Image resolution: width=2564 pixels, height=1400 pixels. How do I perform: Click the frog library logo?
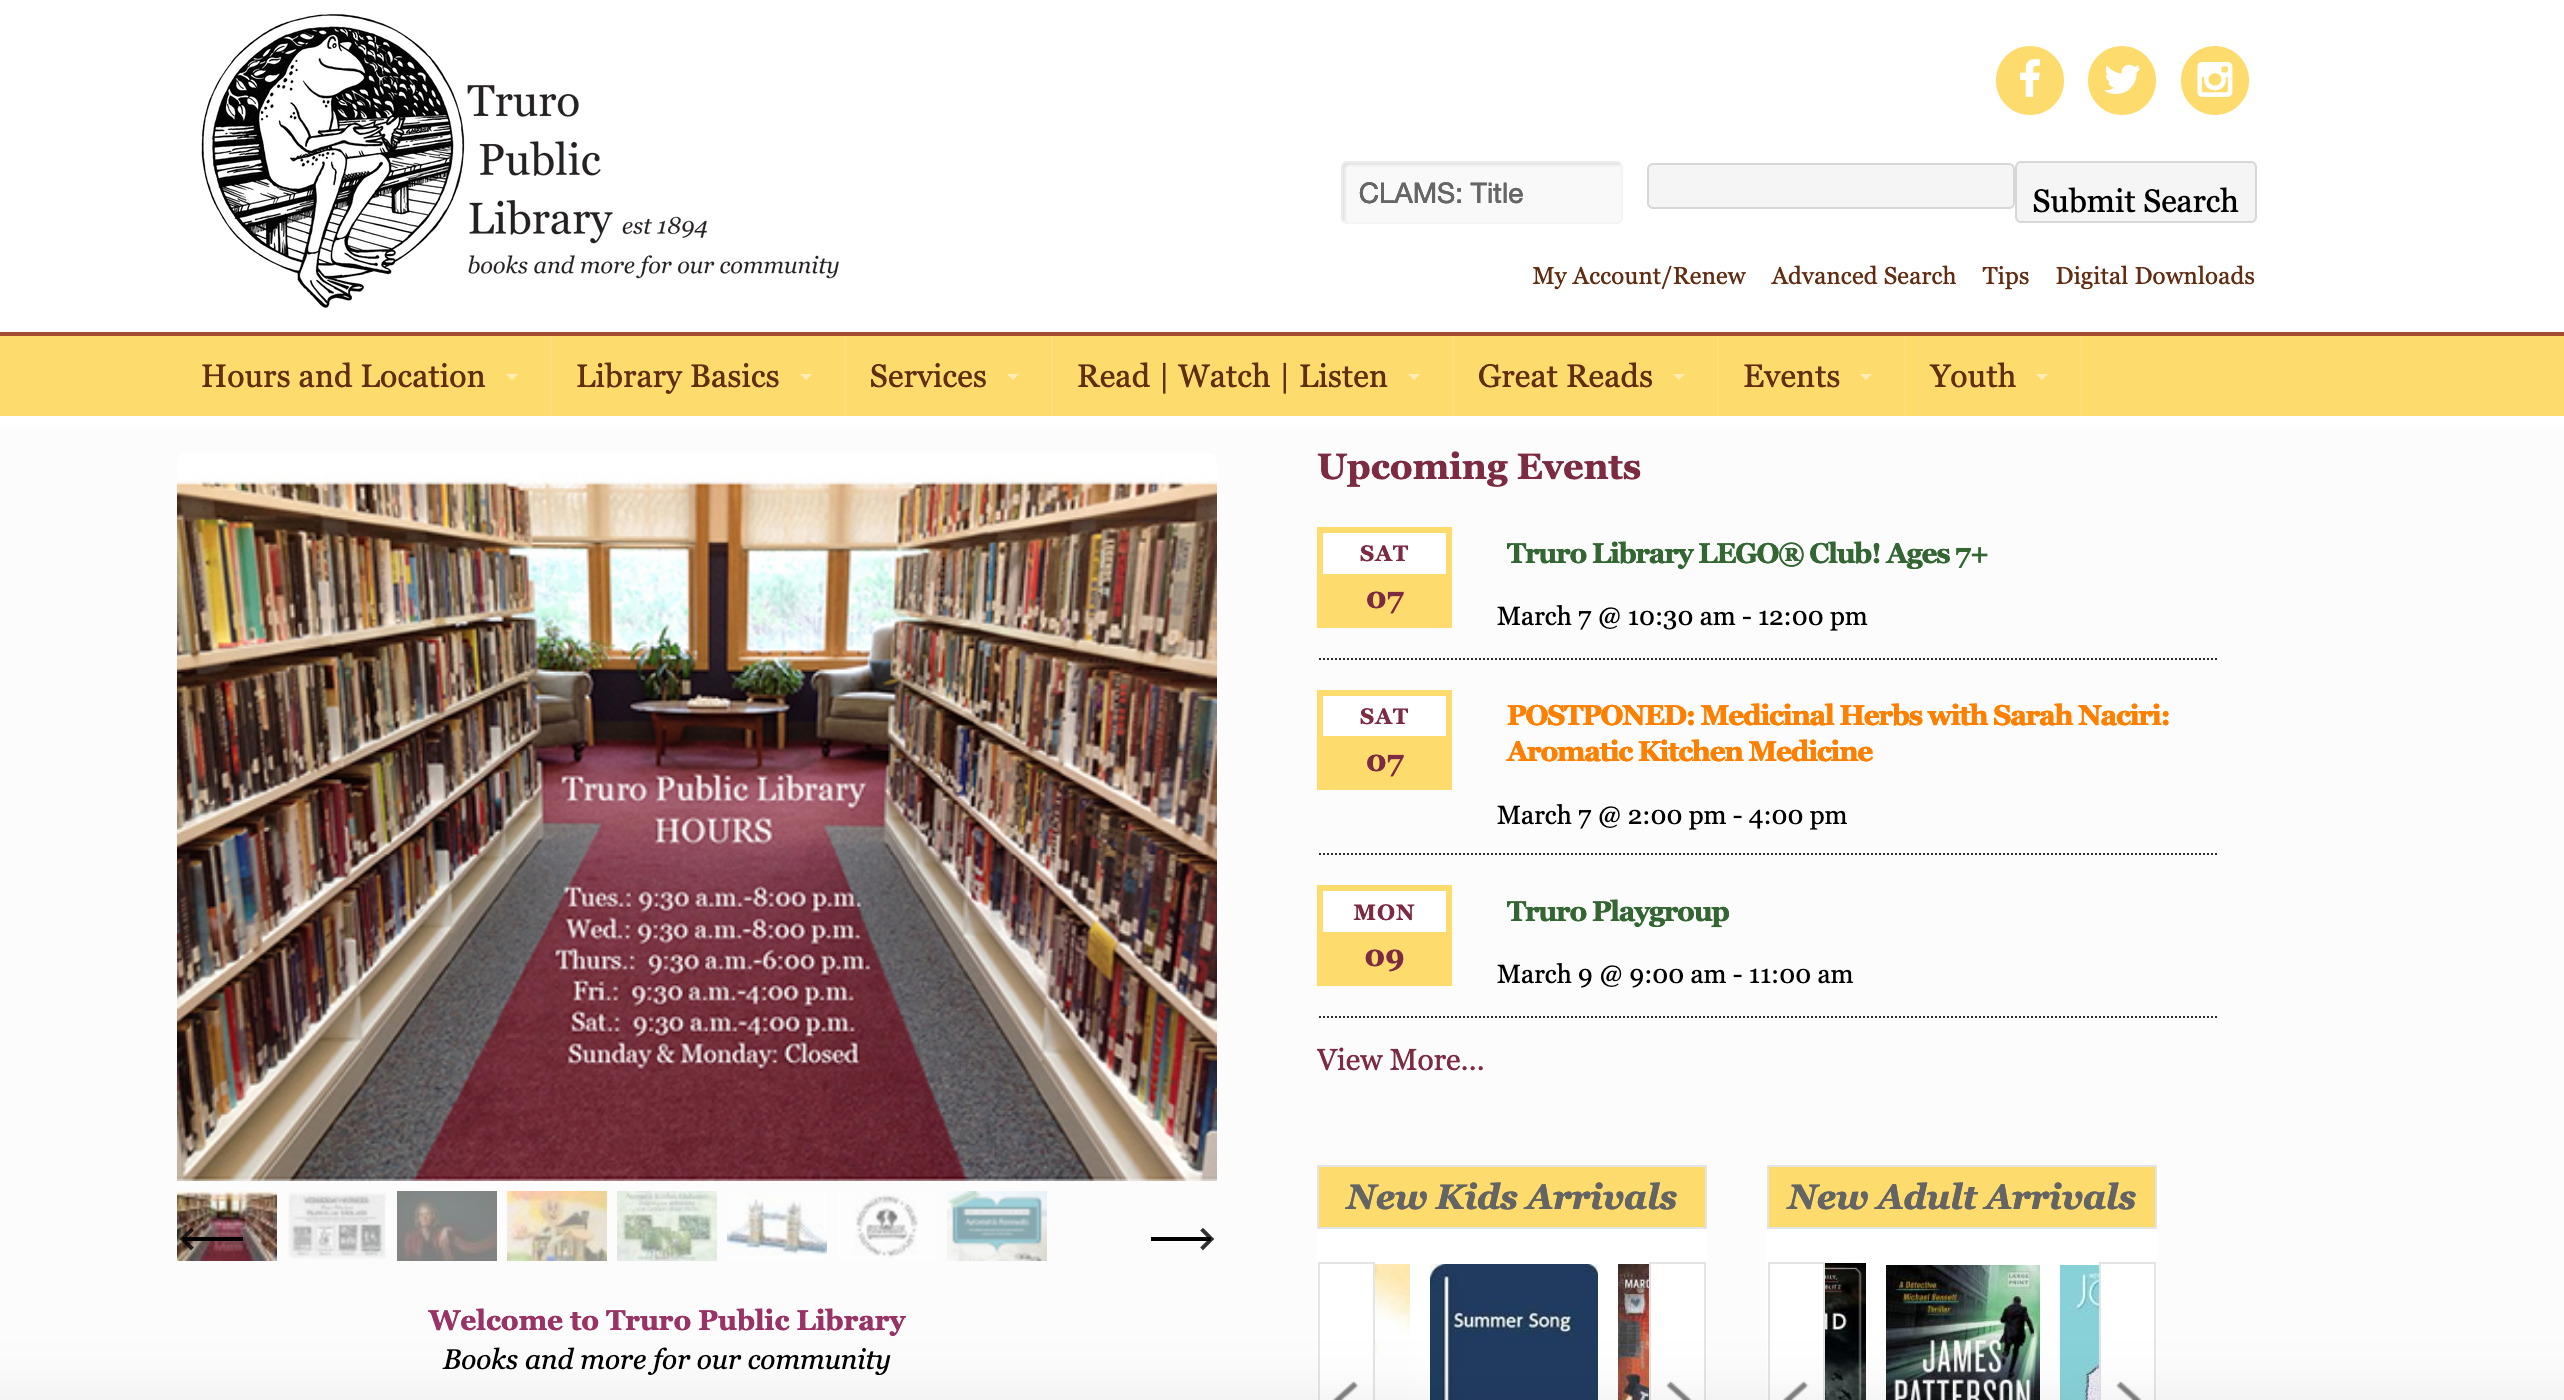coord(332,160)
